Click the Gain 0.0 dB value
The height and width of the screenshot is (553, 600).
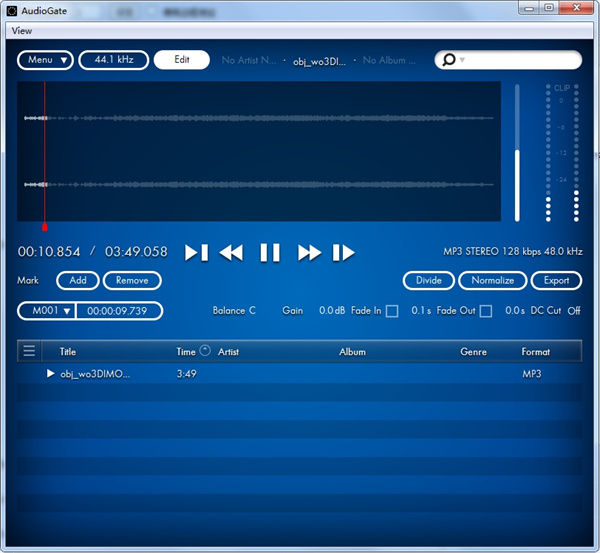click(332, 310)
